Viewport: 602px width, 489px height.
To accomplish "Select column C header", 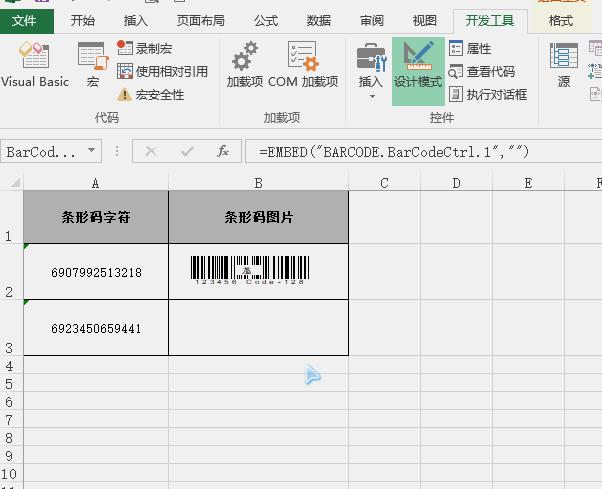I will click(384, 183).
